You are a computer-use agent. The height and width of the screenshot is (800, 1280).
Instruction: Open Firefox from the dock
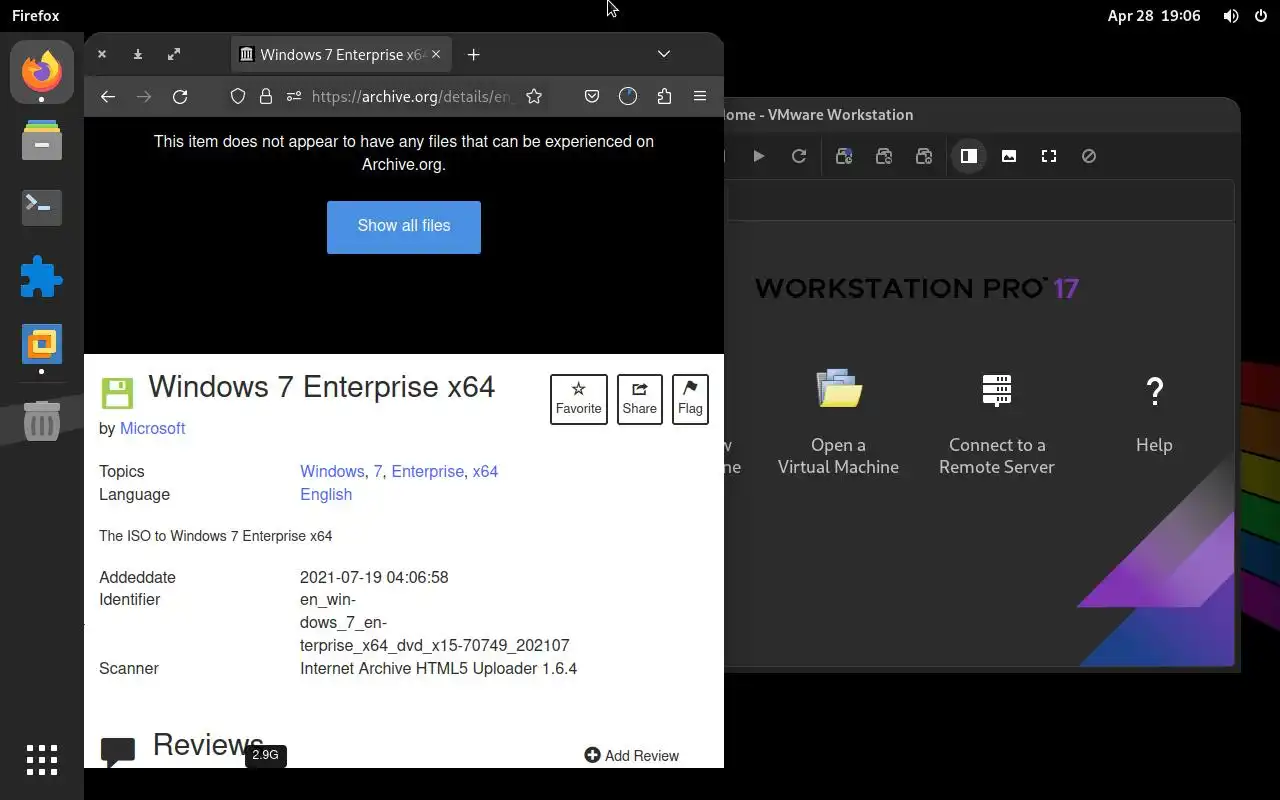tap(42, 72)
